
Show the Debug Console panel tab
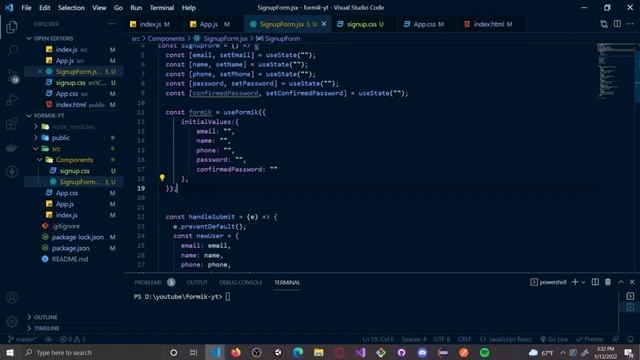[x=240, y=282]
